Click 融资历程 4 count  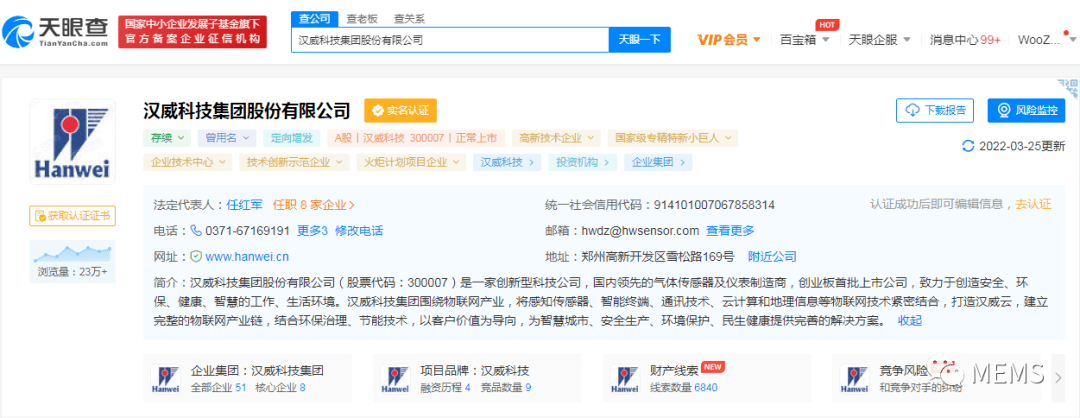click(446, 388)
